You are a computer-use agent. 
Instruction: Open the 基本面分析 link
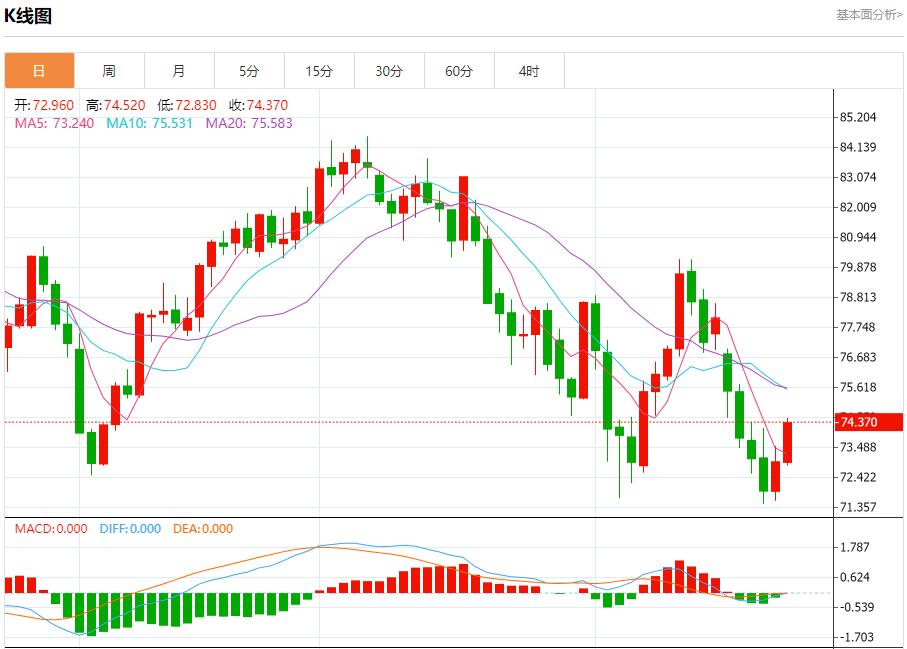pyautogui.click(x=868, y=15)
